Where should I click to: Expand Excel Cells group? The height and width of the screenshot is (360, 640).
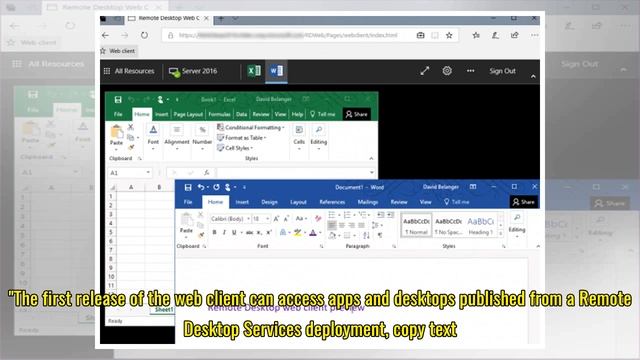[299, 138]
